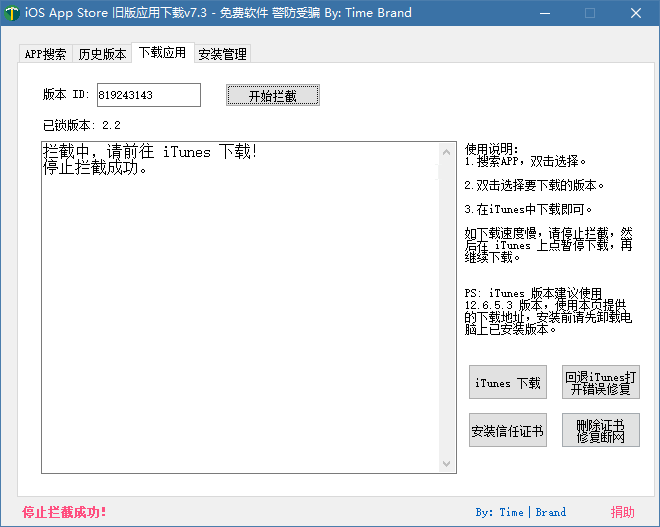This screenshot has height=527, width=660.
Task: Click instruction text 1.搜索APP，双击选择。
Action: (525, 161)
